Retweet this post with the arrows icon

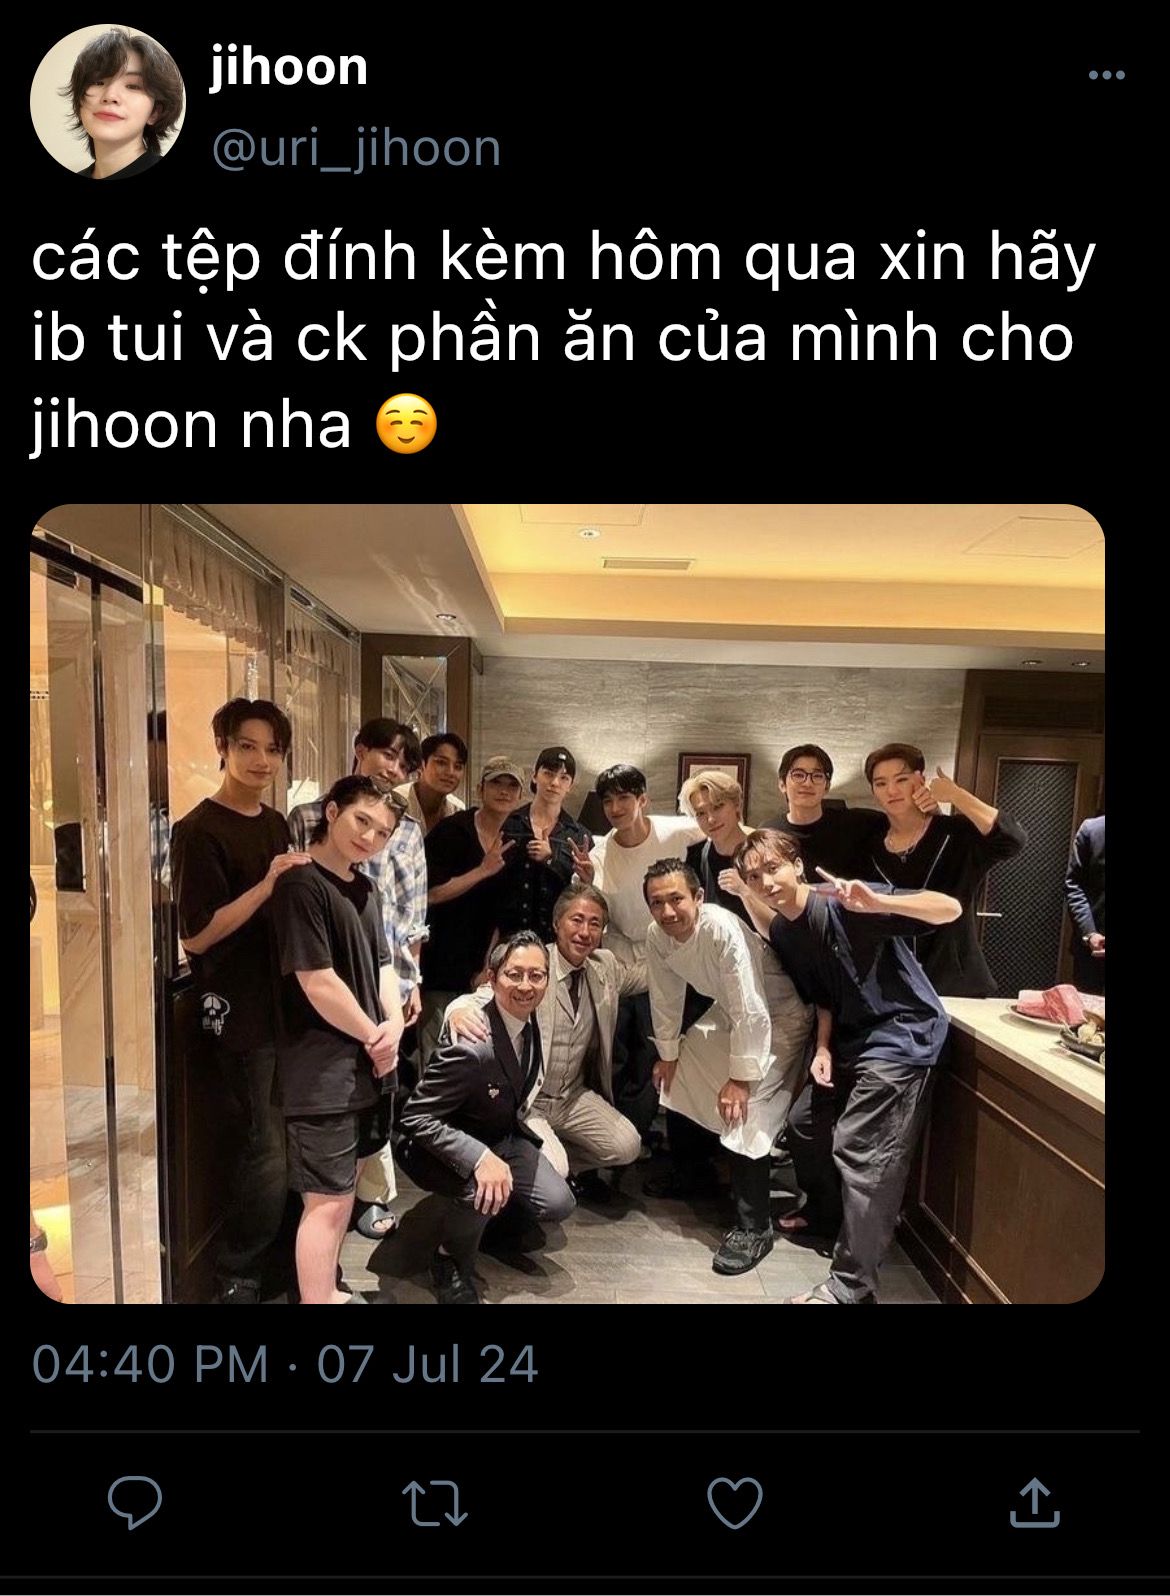coord(435,1503)
